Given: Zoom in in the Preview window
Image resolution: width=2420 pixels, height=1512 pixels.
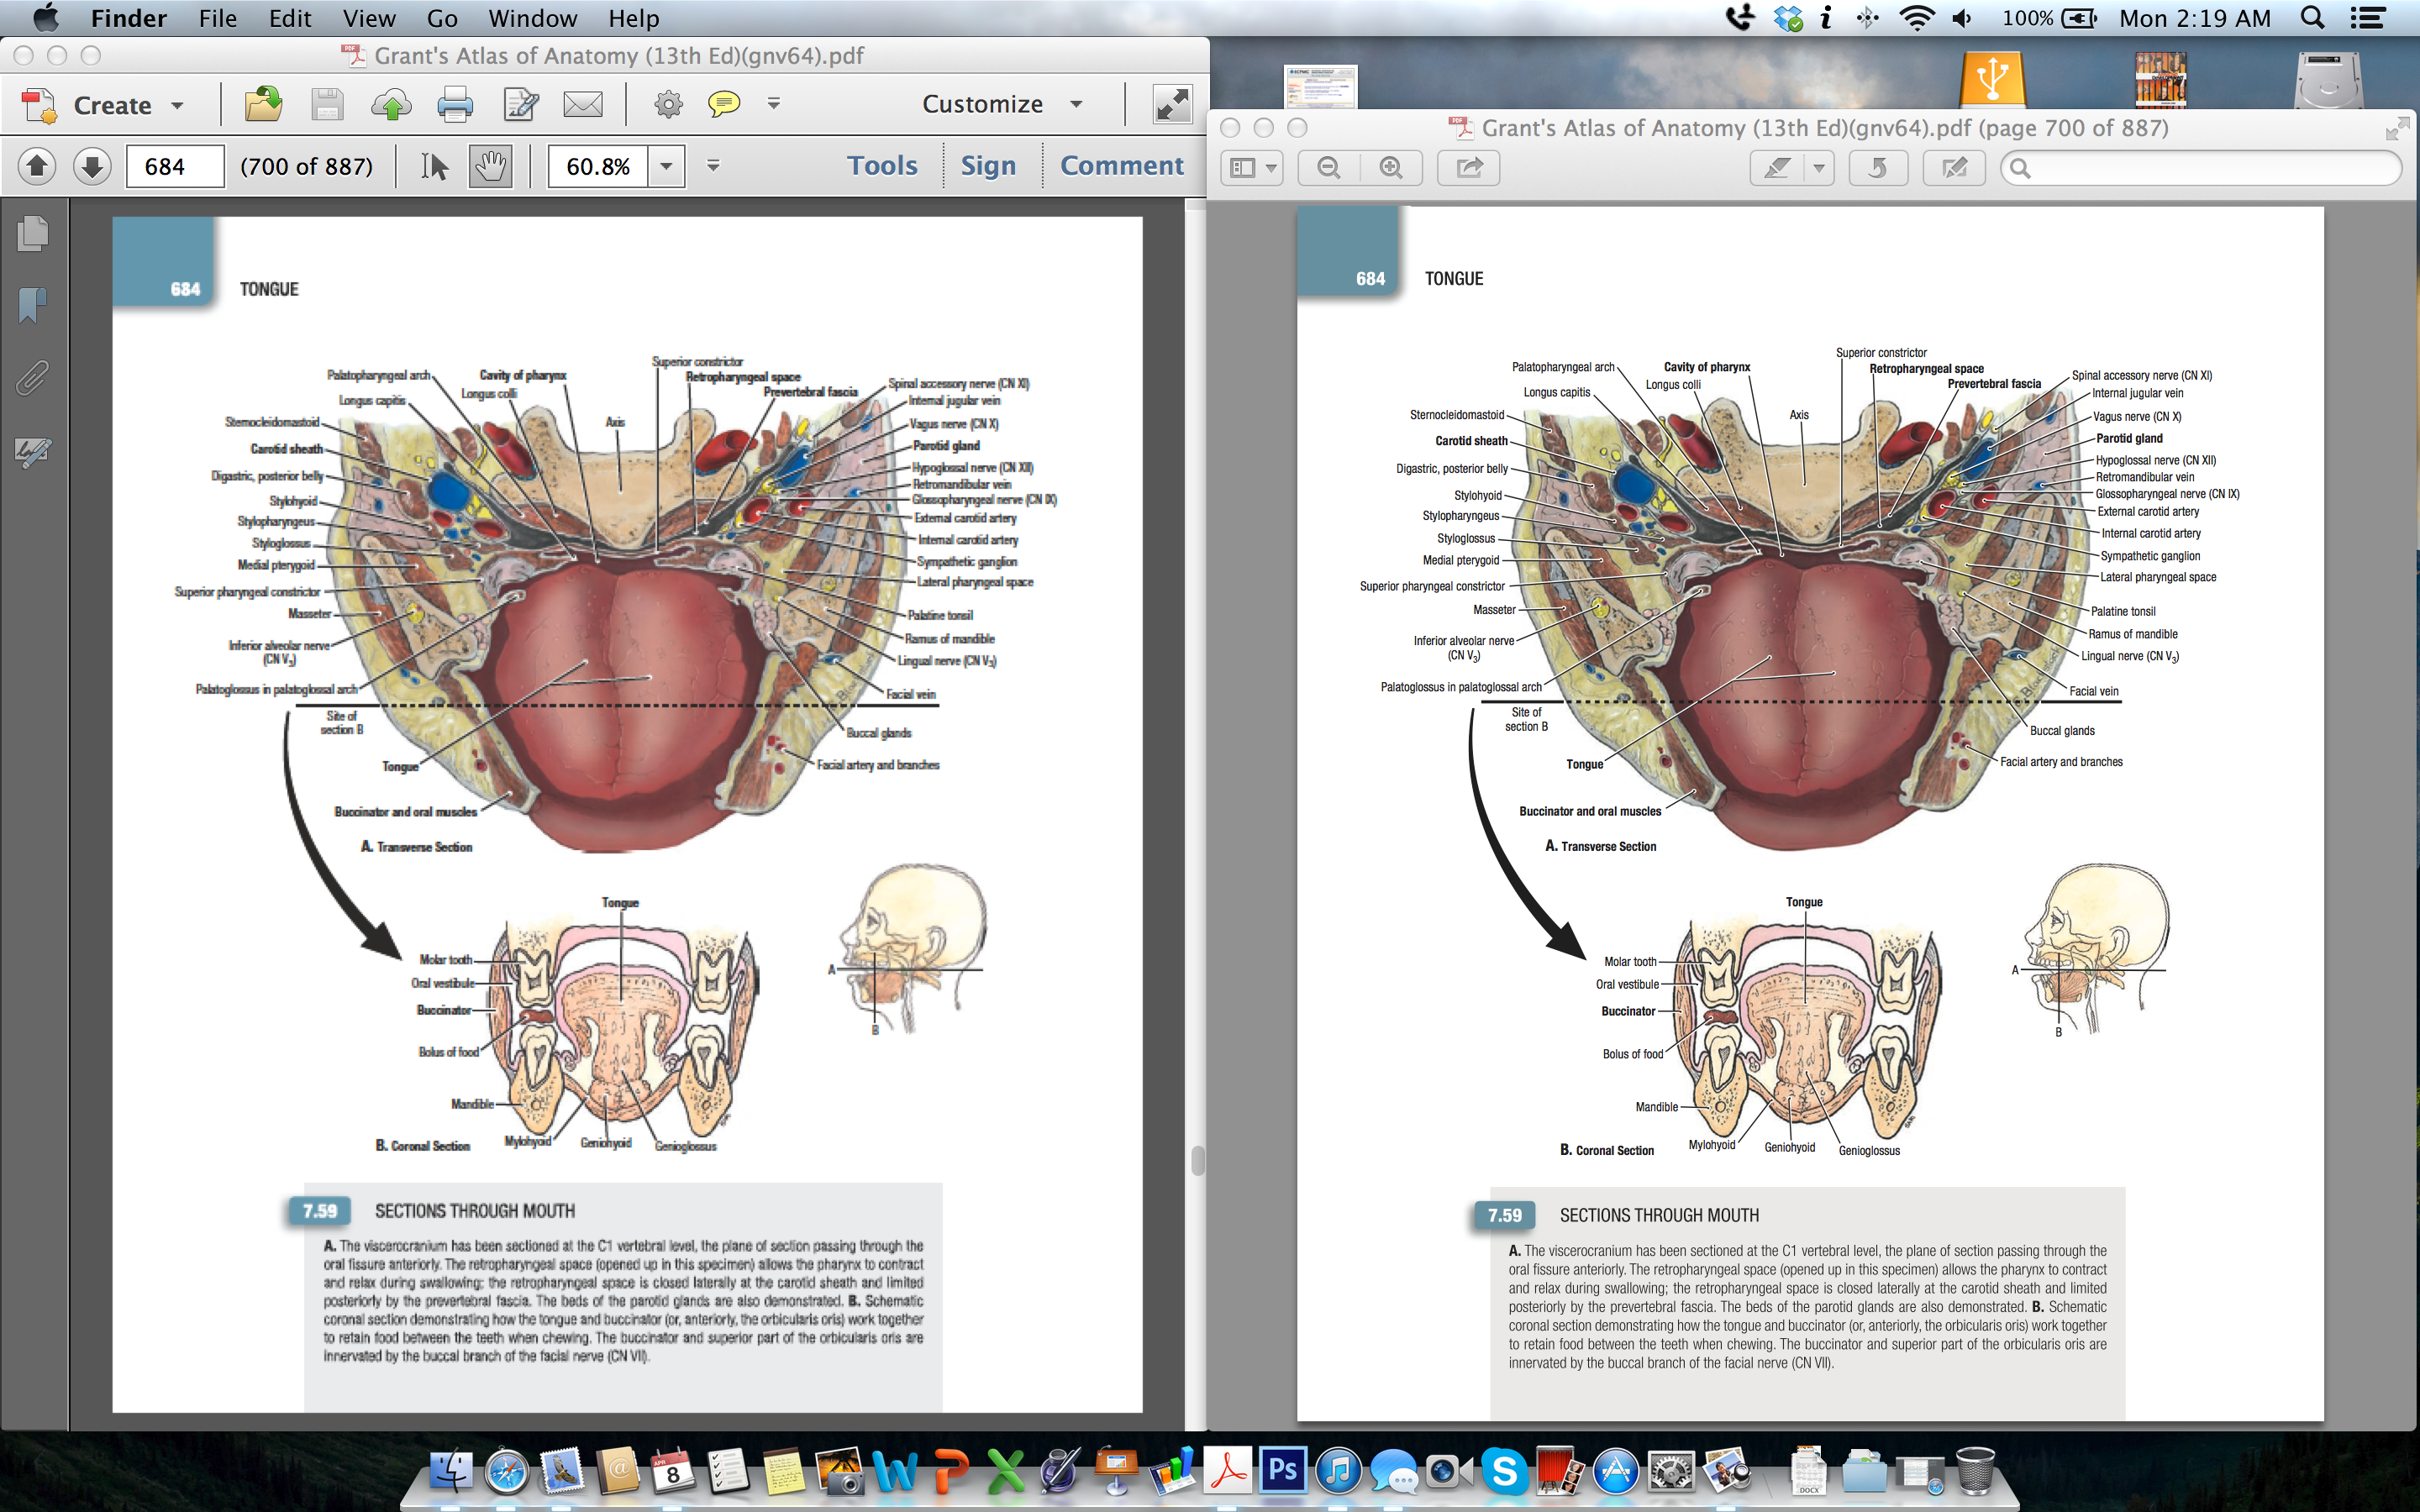Looking at the screenshot, I should 1391,168.
